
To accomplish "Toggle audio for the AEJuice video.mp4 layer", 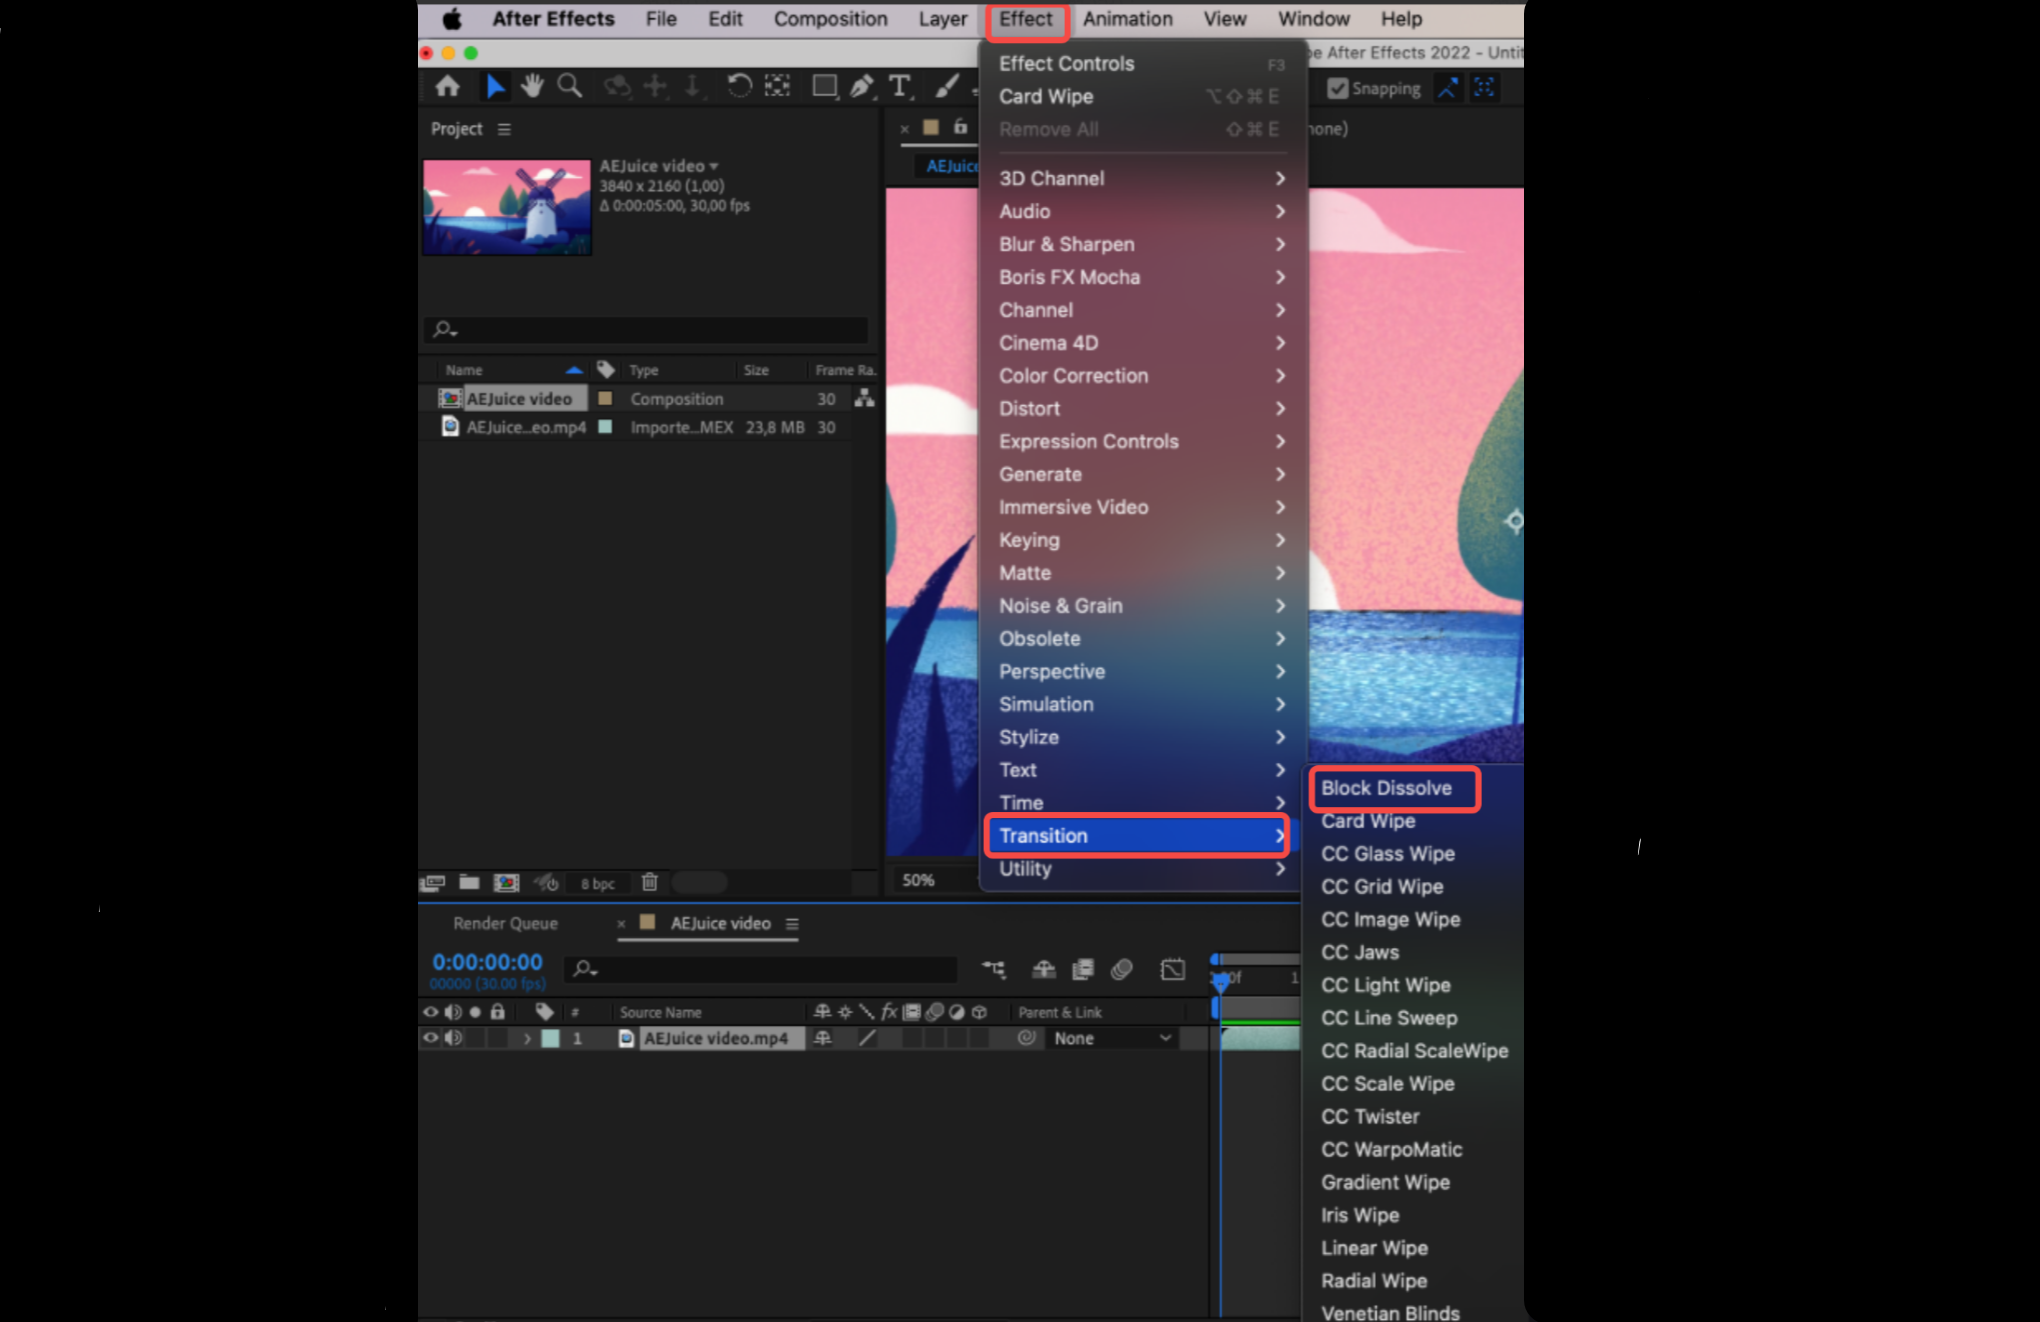I will click(x=454, y=1038).
